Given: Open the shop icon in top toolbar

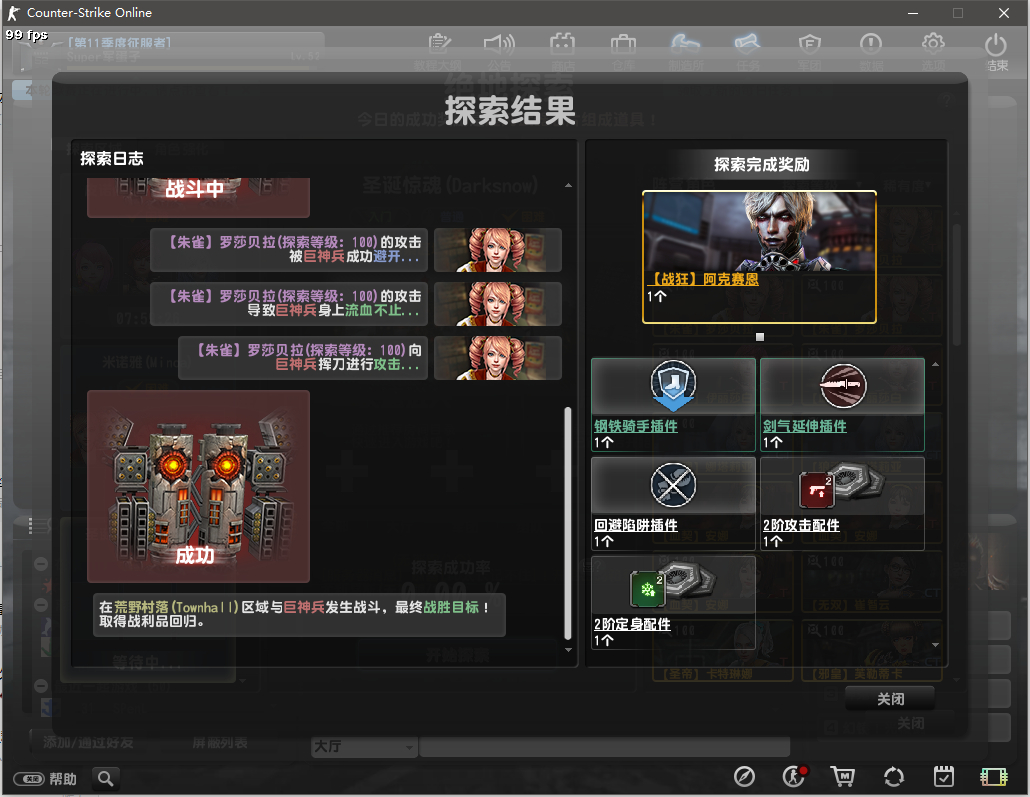Looking at the screenshot, I should [562, 44].
